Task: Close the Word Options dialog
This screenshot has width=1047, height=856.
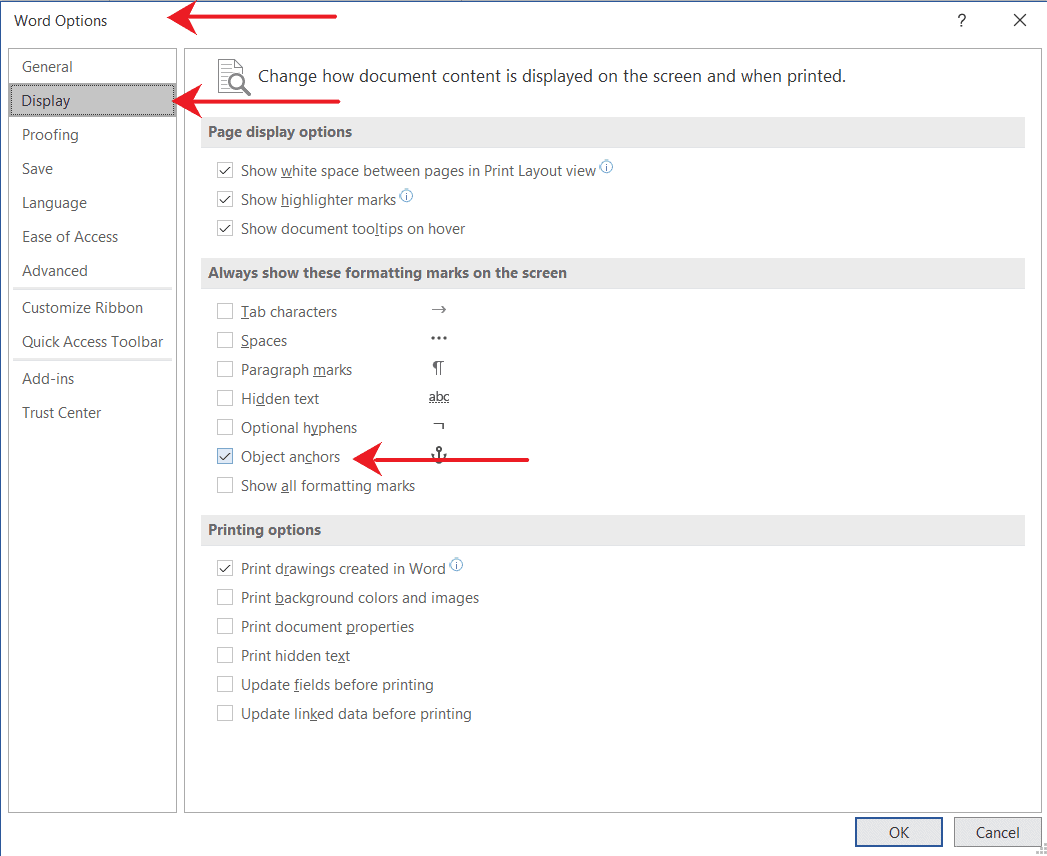Action: pyautogui.click(x=1020, y=21)
